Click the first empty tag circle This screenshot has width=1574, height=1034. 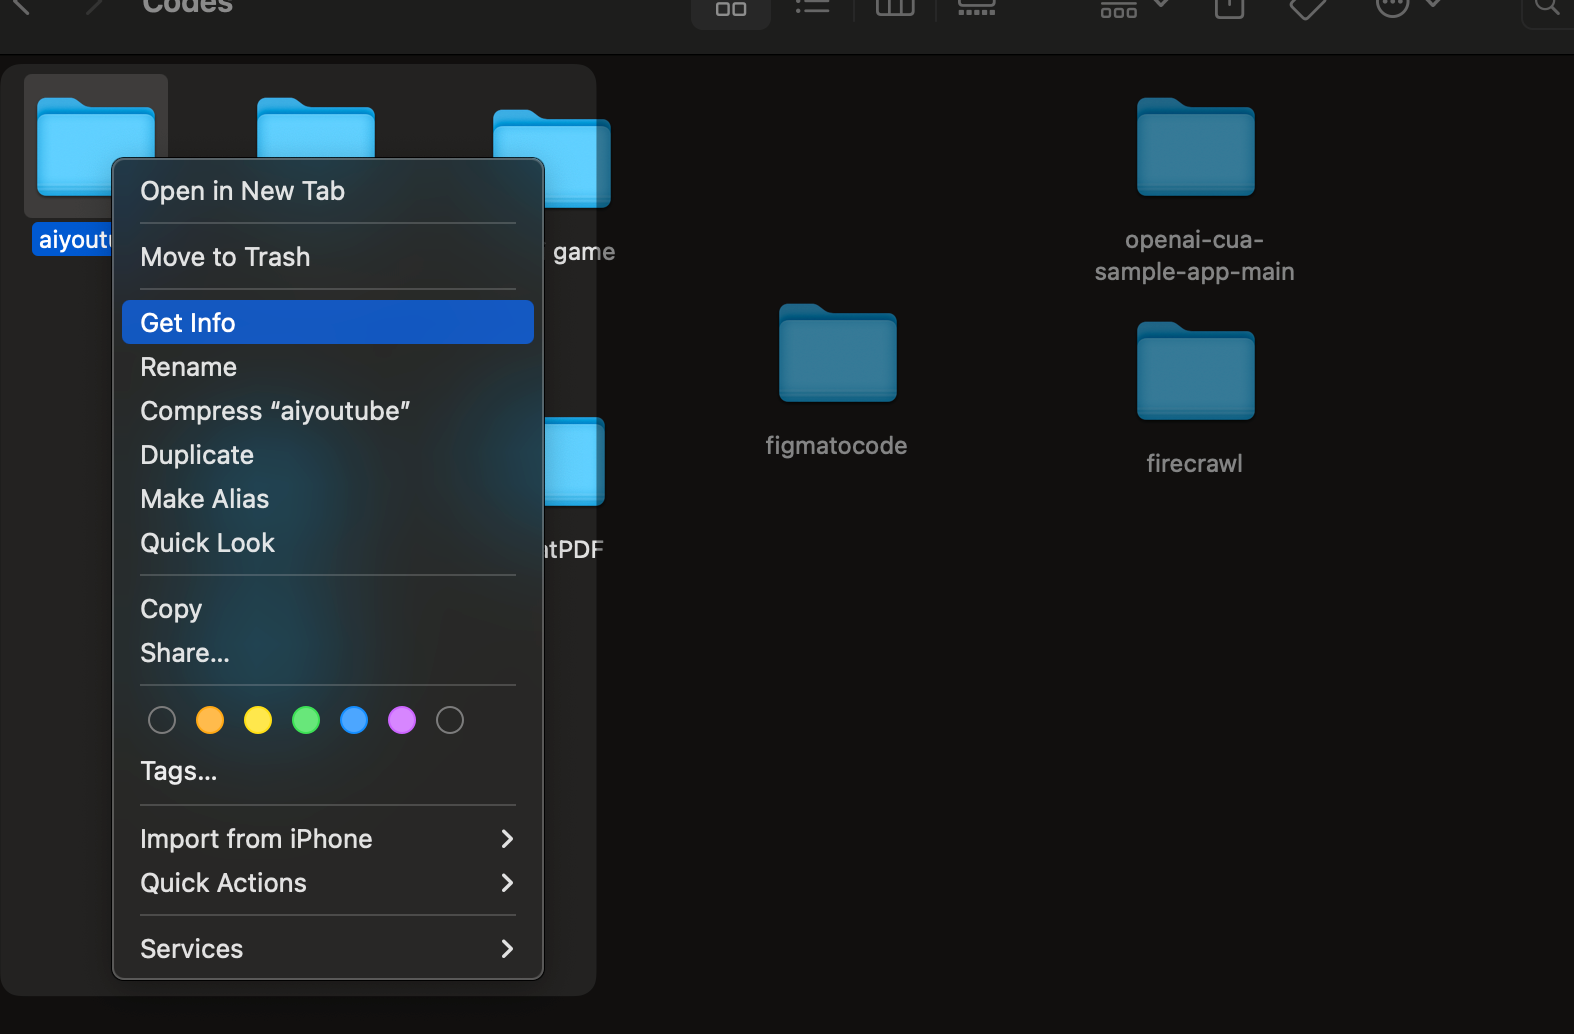click(162, 720)
